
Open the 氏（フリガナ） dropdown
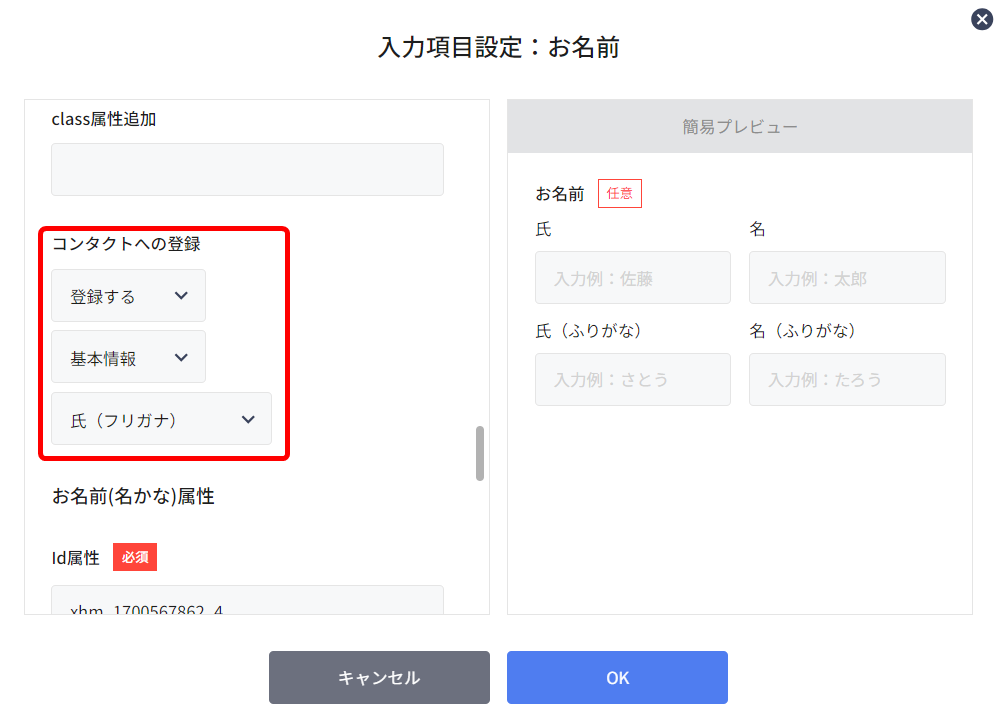tap(161, 419)
